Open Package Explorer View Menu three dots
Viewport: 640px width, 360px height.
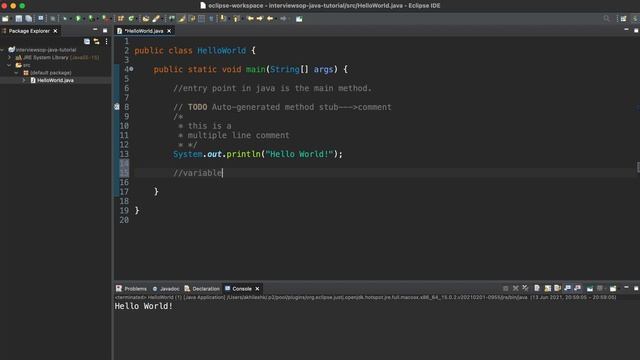point(107,41)
